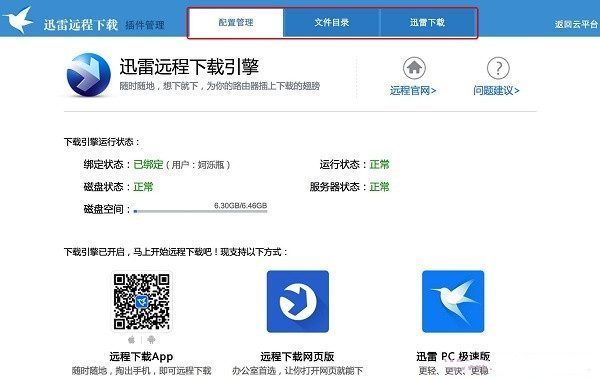Viewport: 600px width, 378px height.
Task: Click 插件管理 label in header
Action: 145,25
